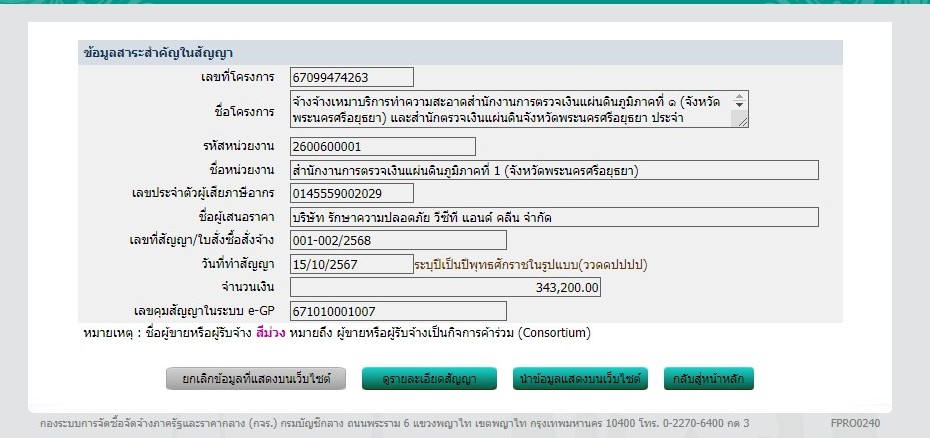Click the ชื่อหน่วยงาน agency name field
Screen dimensions: 930x438
[x=553, y=170]
